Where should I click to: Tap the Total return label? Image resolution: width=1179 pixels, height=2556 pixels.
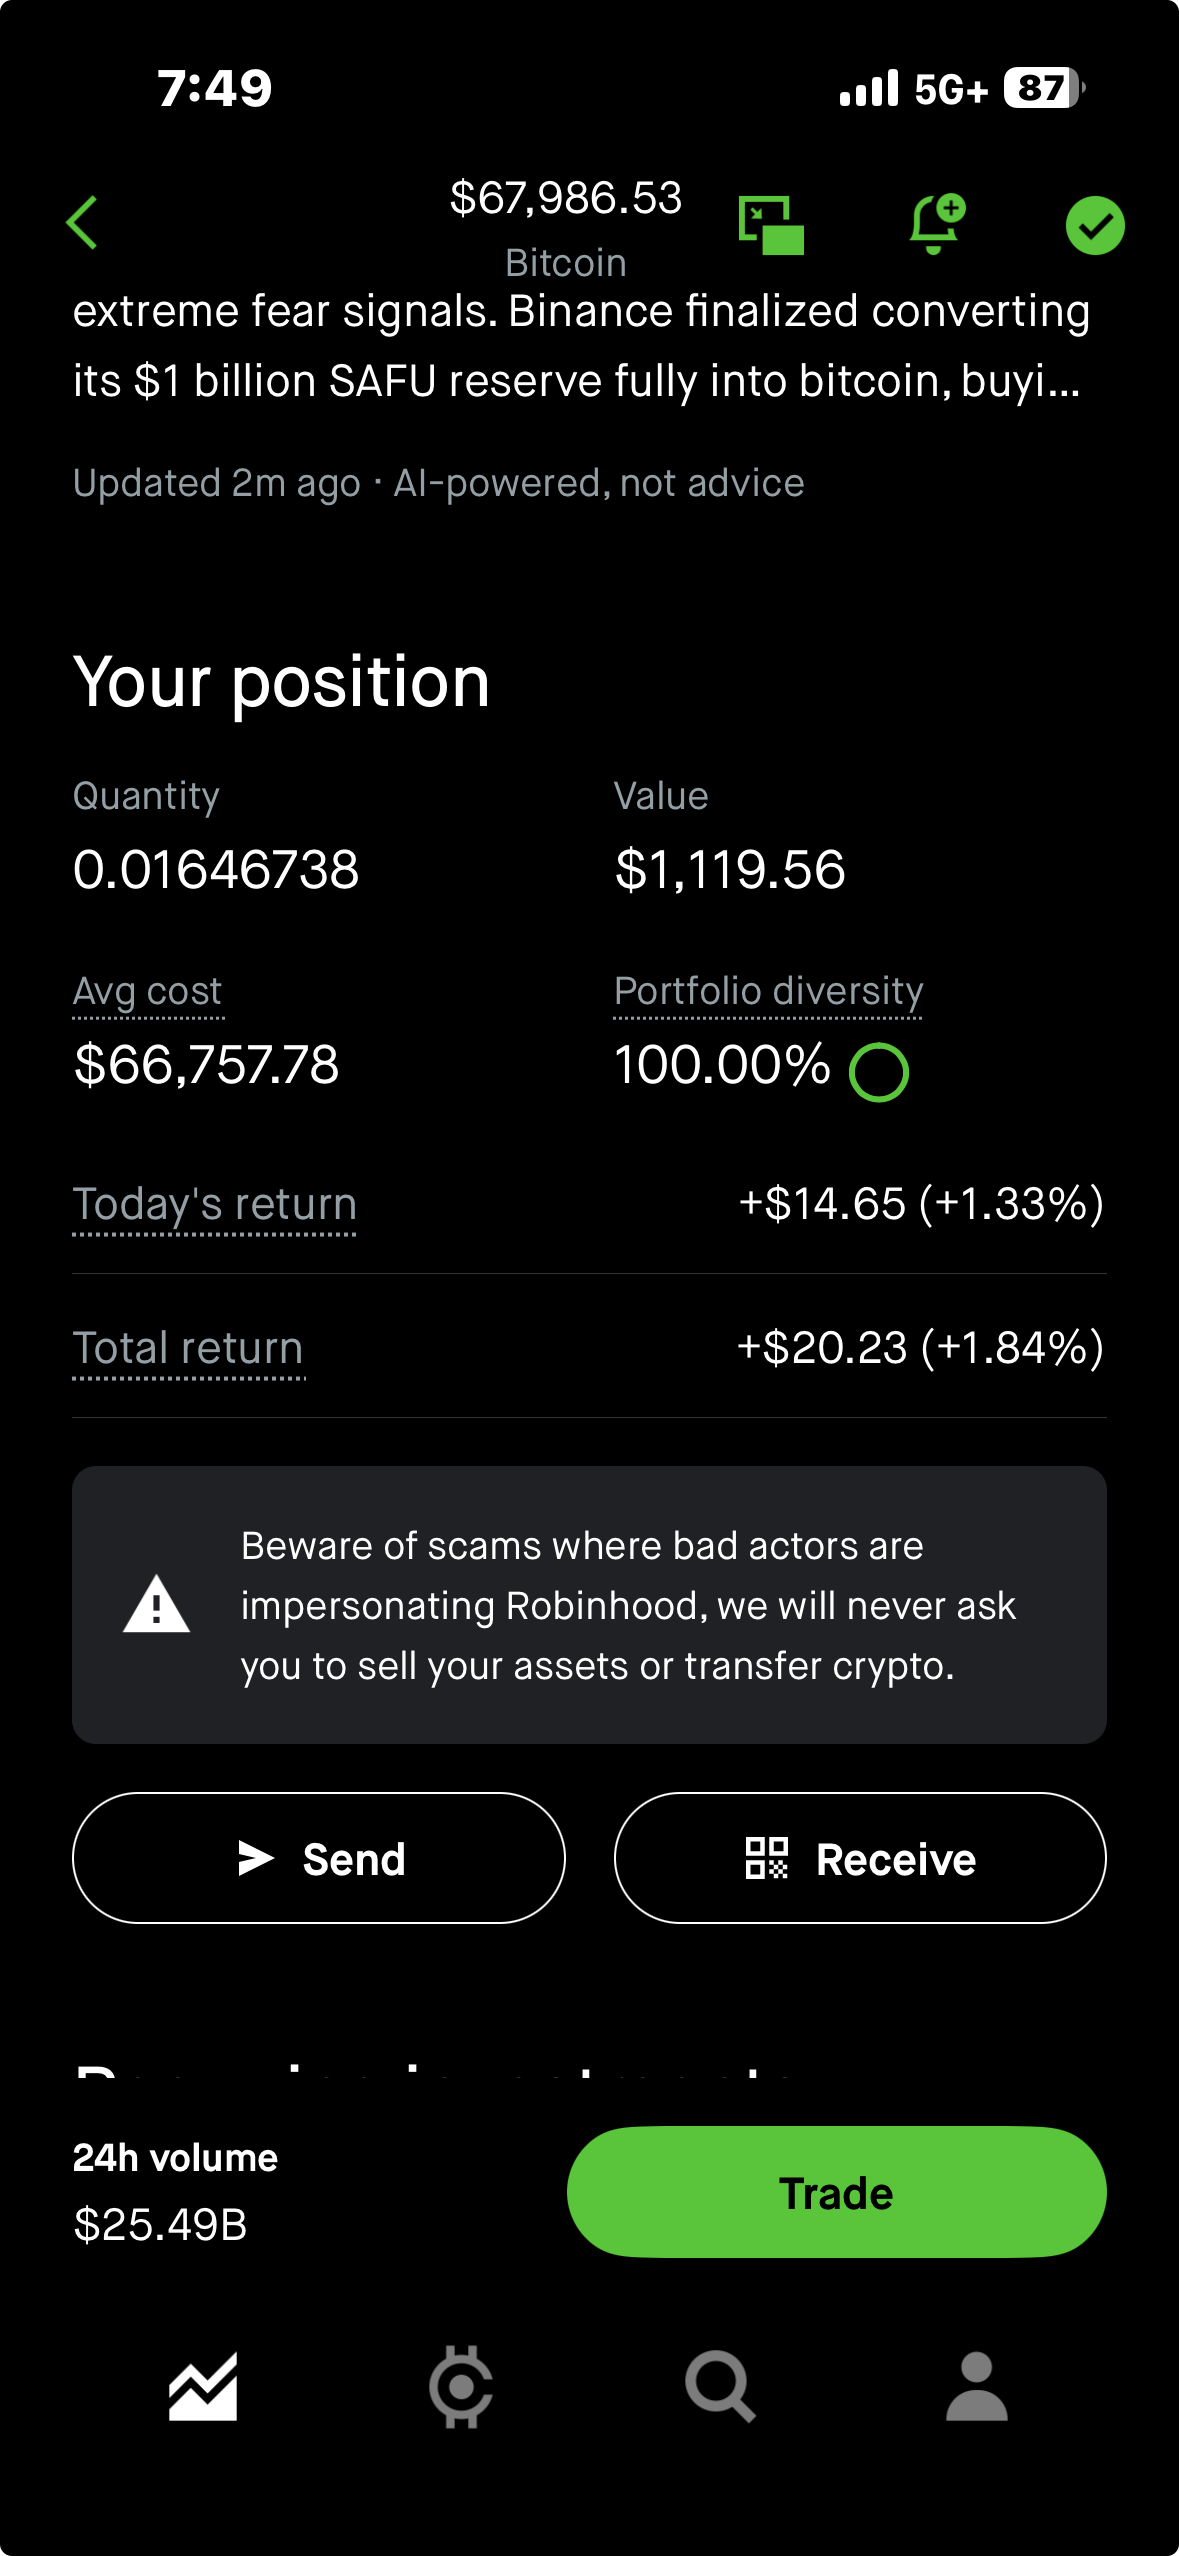click(x=188, y=1348)
